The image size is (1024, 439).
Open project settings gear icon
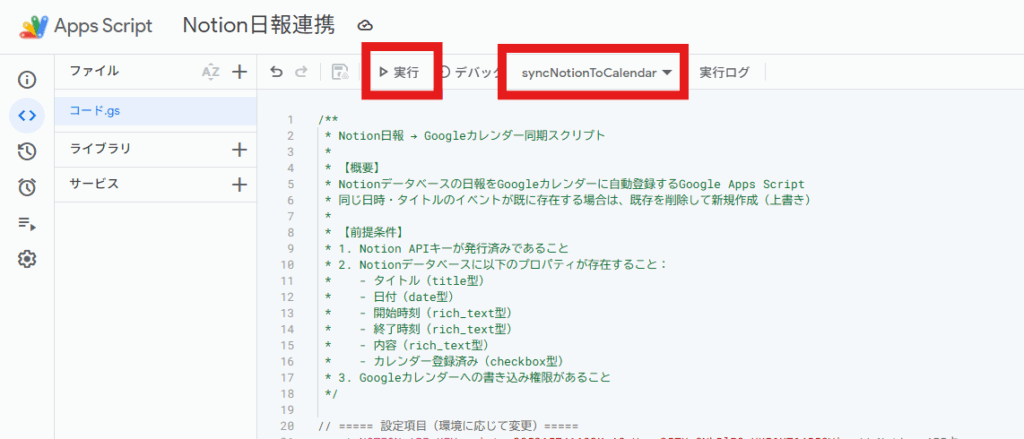(27, 259)
